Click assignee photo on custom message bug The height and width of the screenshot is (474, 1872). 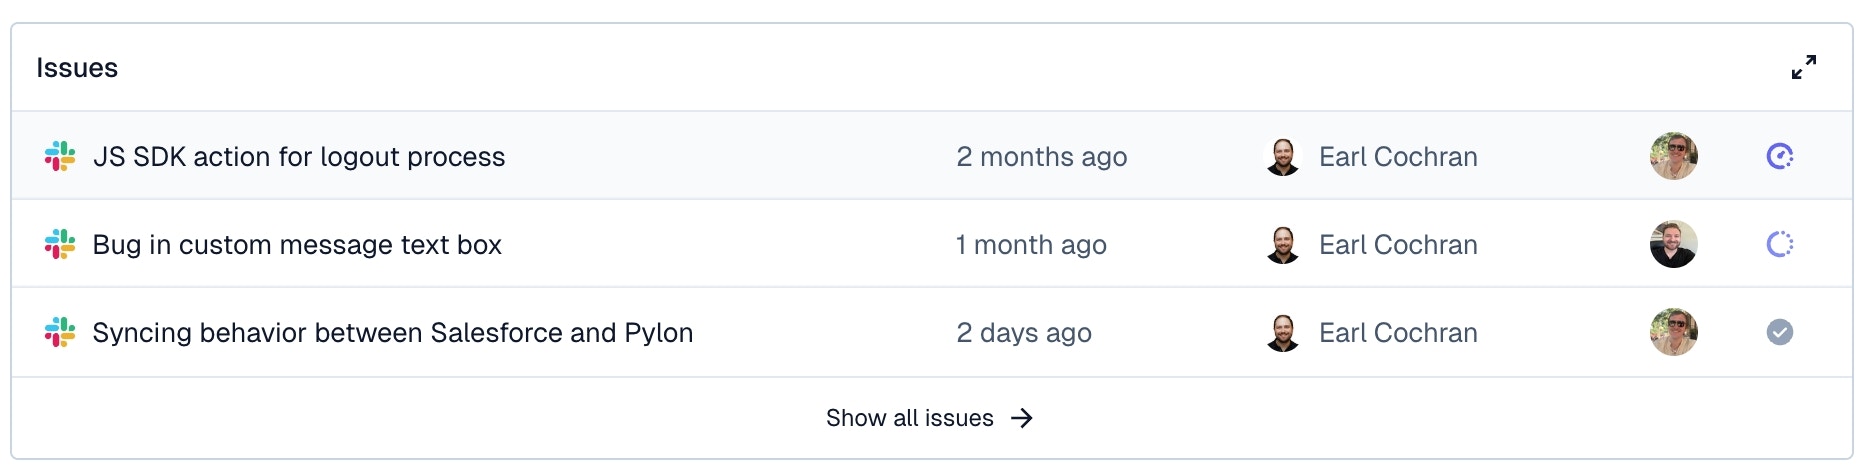click(x=1674, y=244)
